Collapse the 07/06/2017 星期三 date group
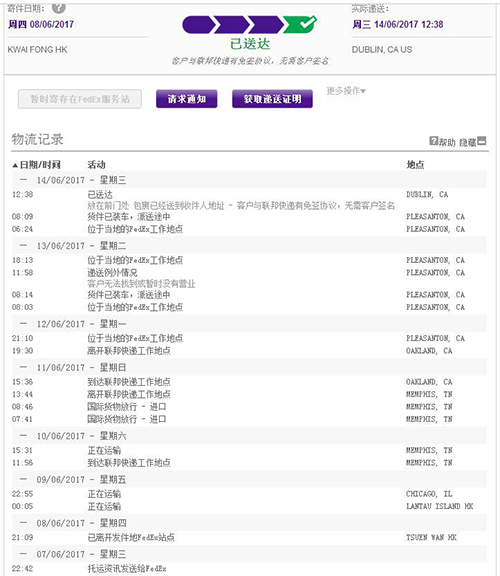The height and width of the screenshot is (576, 500). click(24, 554)
